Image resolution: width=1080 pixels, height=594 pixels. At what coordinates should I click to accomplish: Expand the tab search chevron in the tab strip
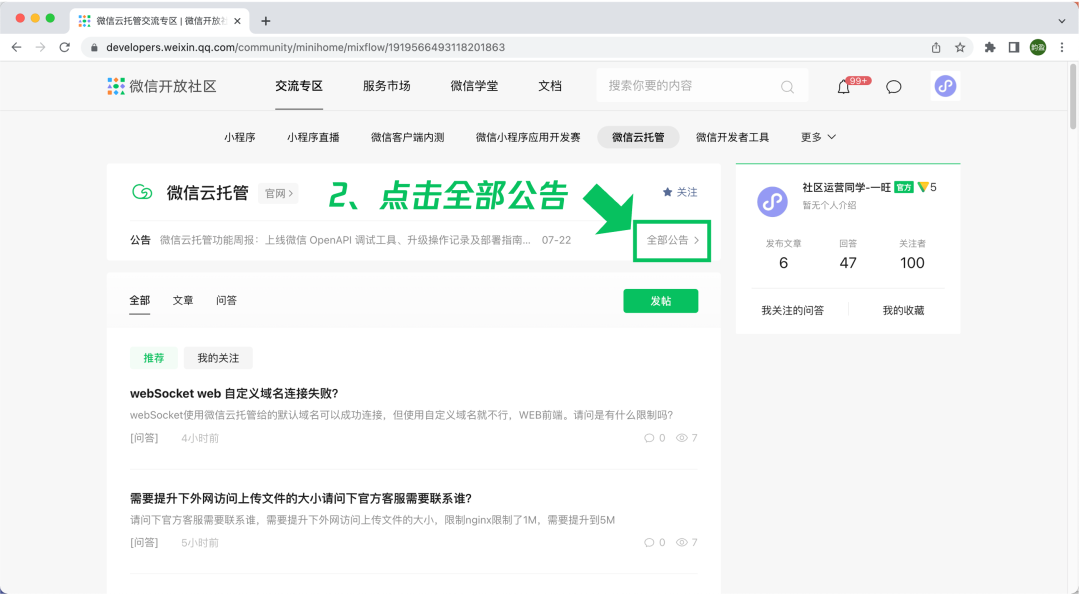pyautogui.click(x=1061, y=21)
